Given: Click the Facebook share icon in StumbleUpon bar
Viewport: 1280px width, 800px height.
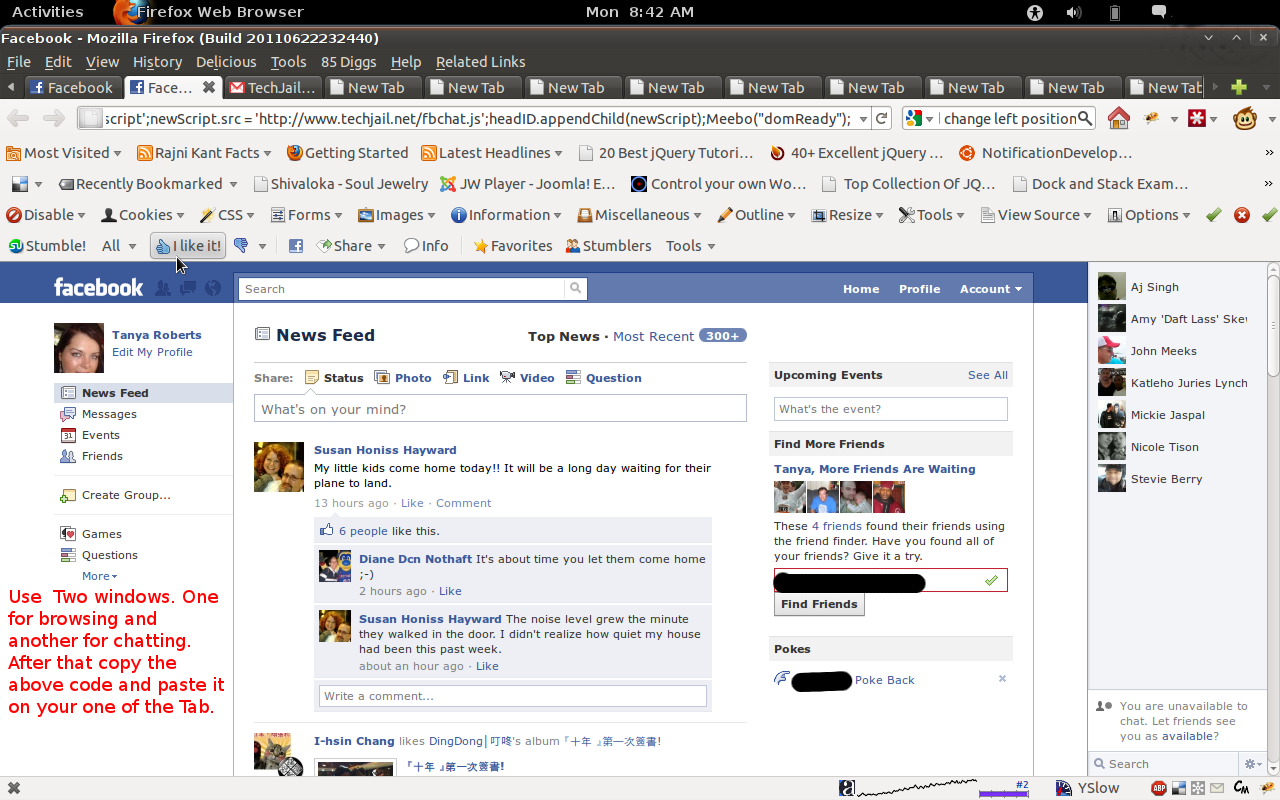Looking at the screenshot, I should pos(296,246).
